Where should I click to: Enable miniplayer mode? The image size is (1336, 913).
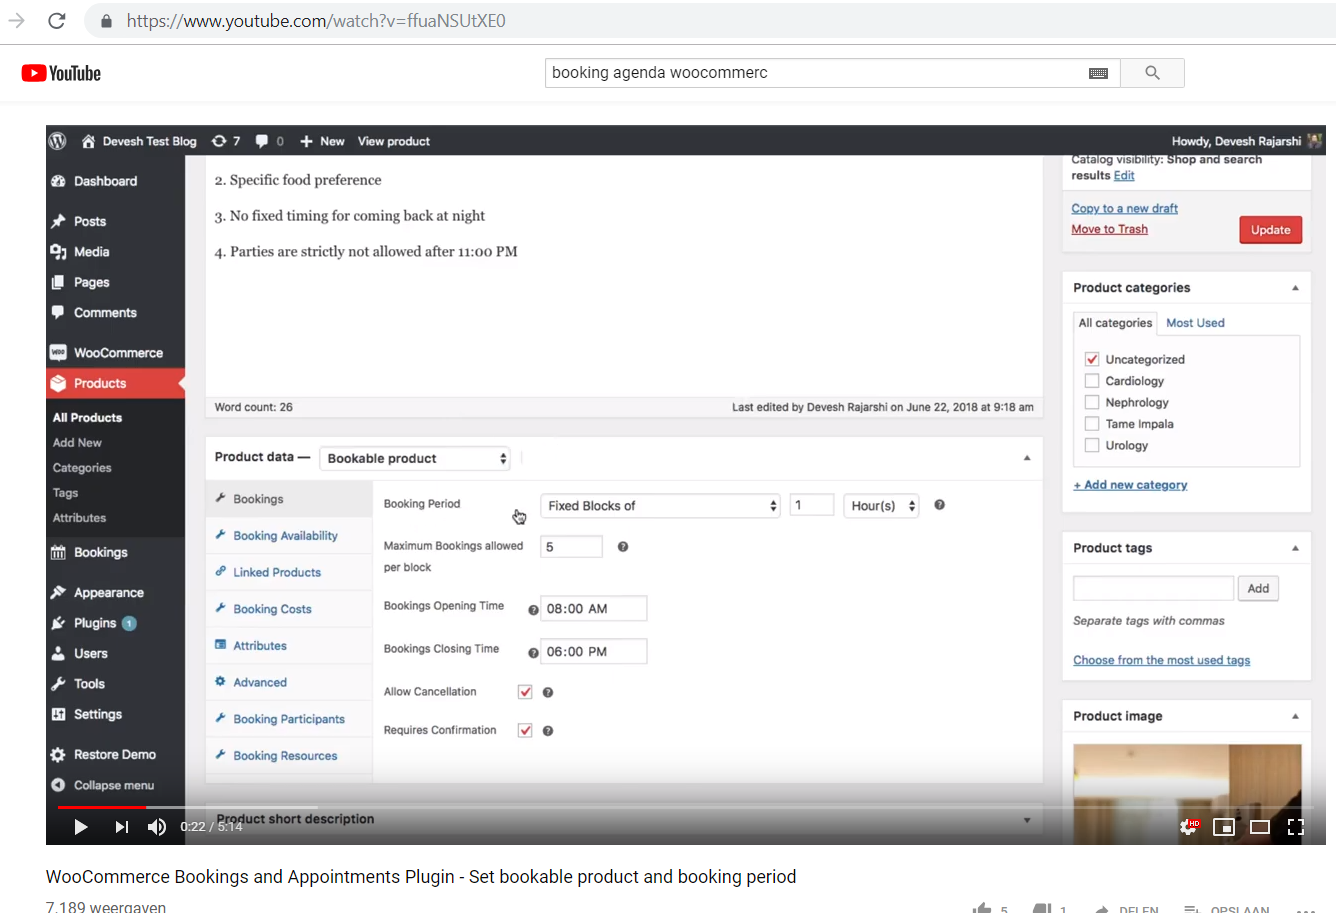pos(1224,826)
